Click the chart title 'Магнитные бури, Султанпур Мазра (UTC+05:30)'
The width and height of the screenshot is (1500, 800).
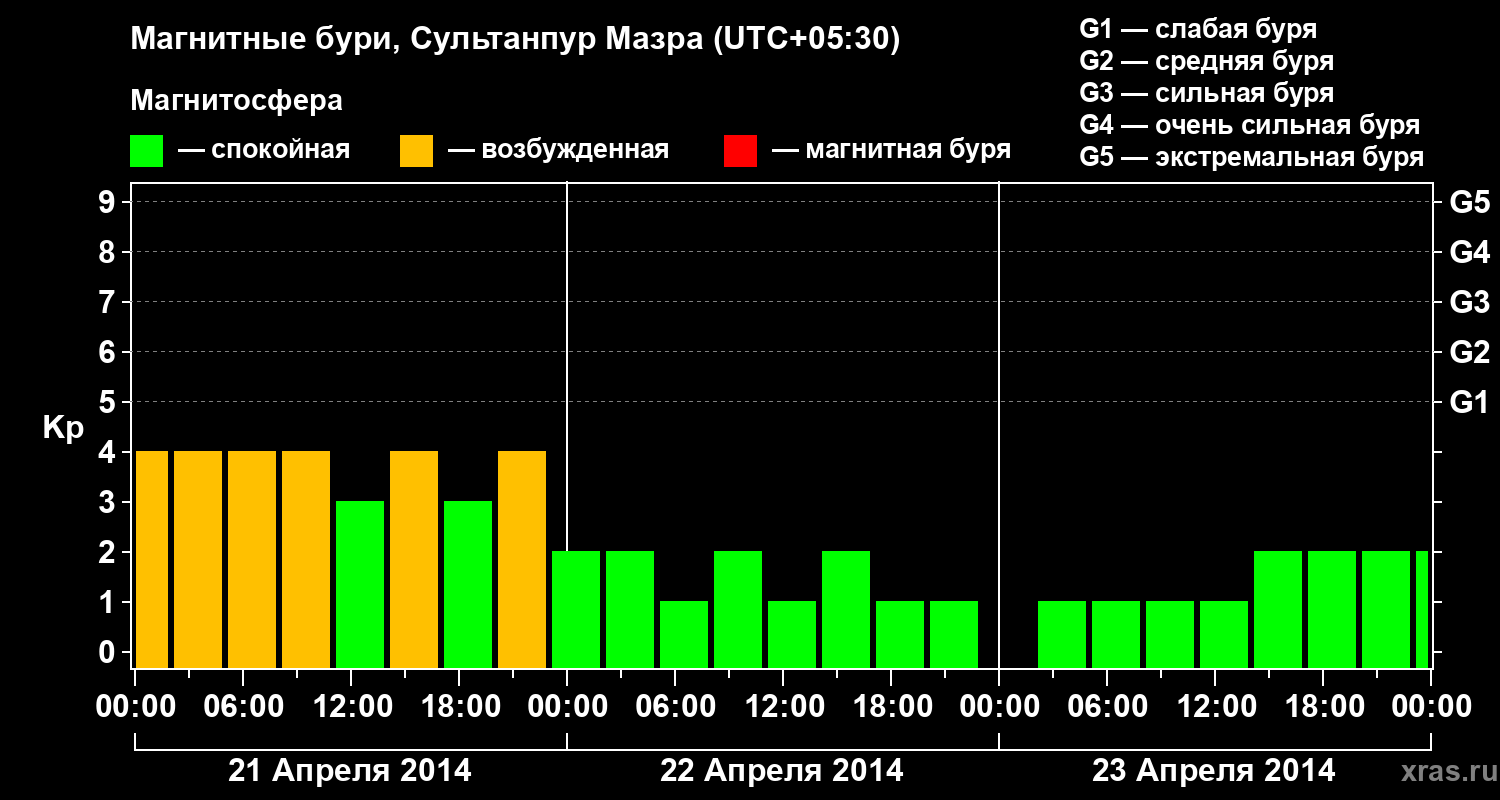tap(516, 40)
